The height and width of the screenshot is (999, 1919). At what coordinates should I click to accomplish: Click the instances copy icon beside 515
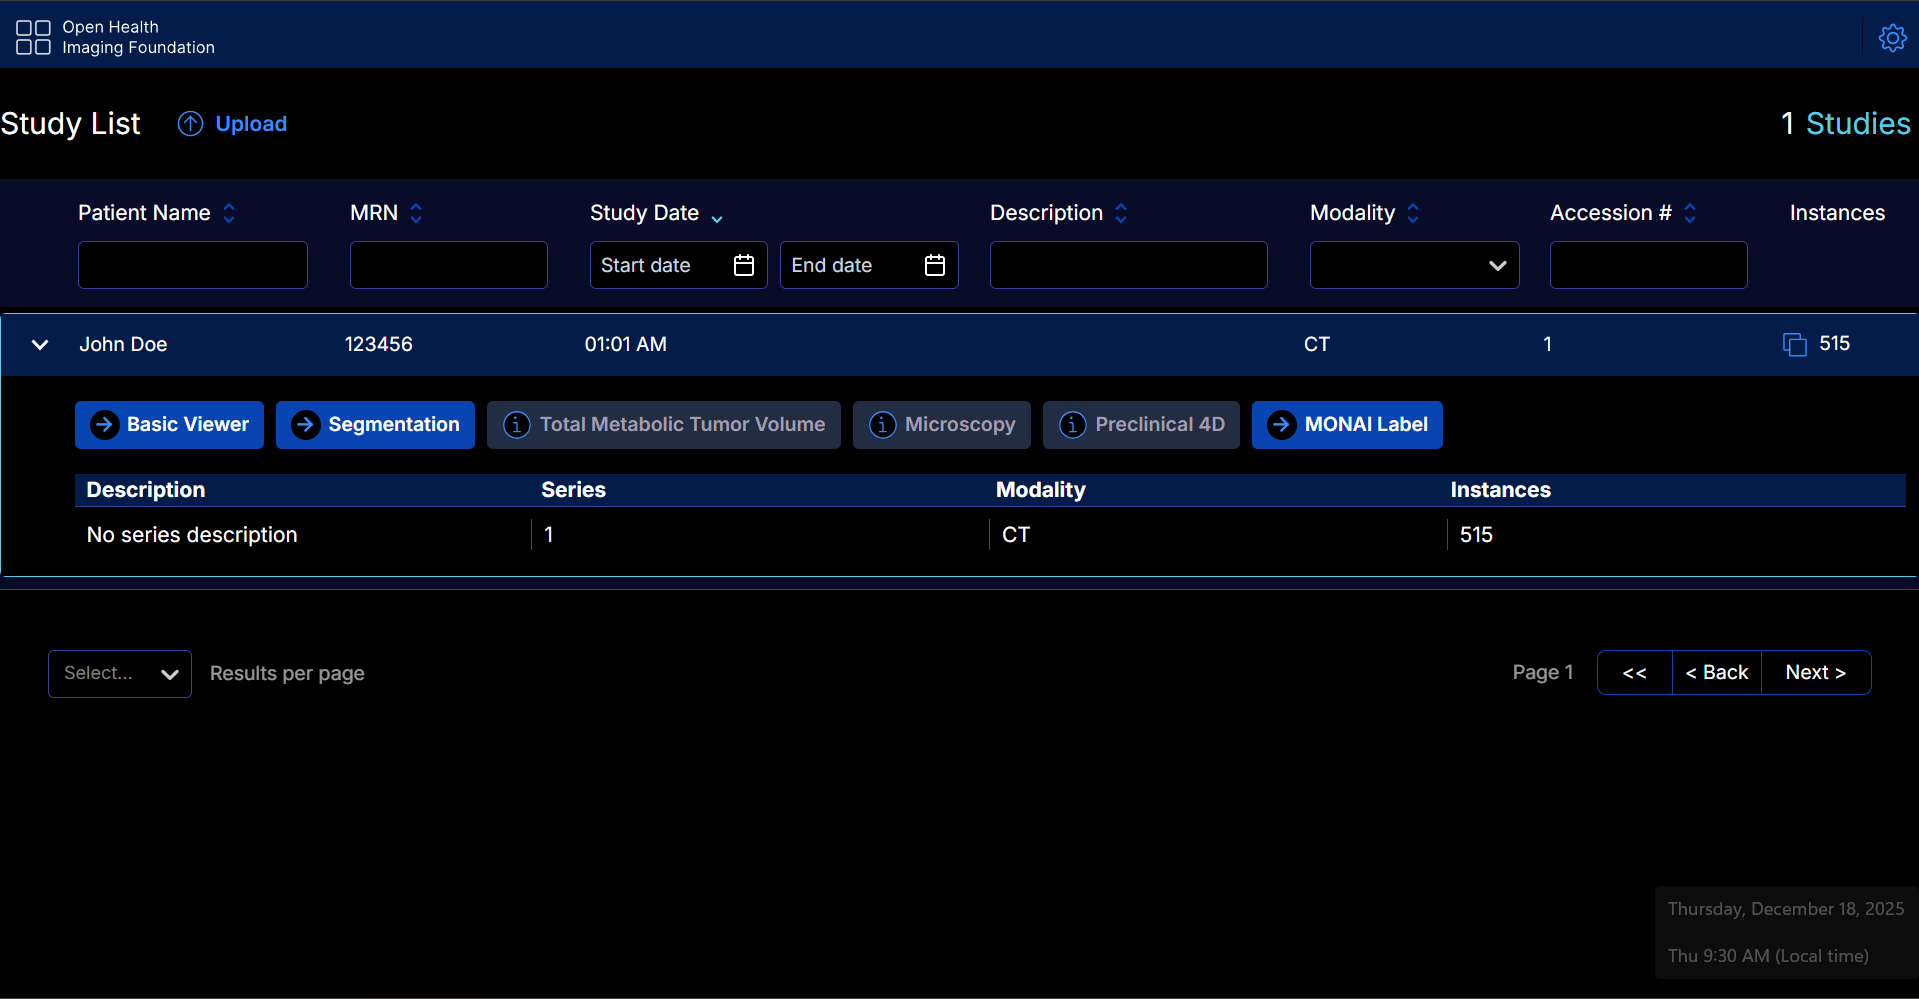[x=1795, y=345]
